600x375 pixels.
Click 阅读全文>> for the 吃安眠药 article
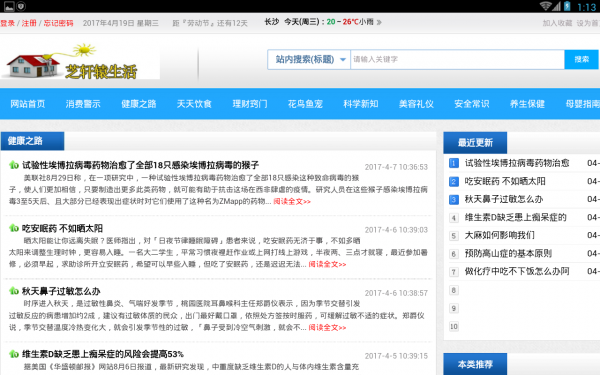point(327,264)
